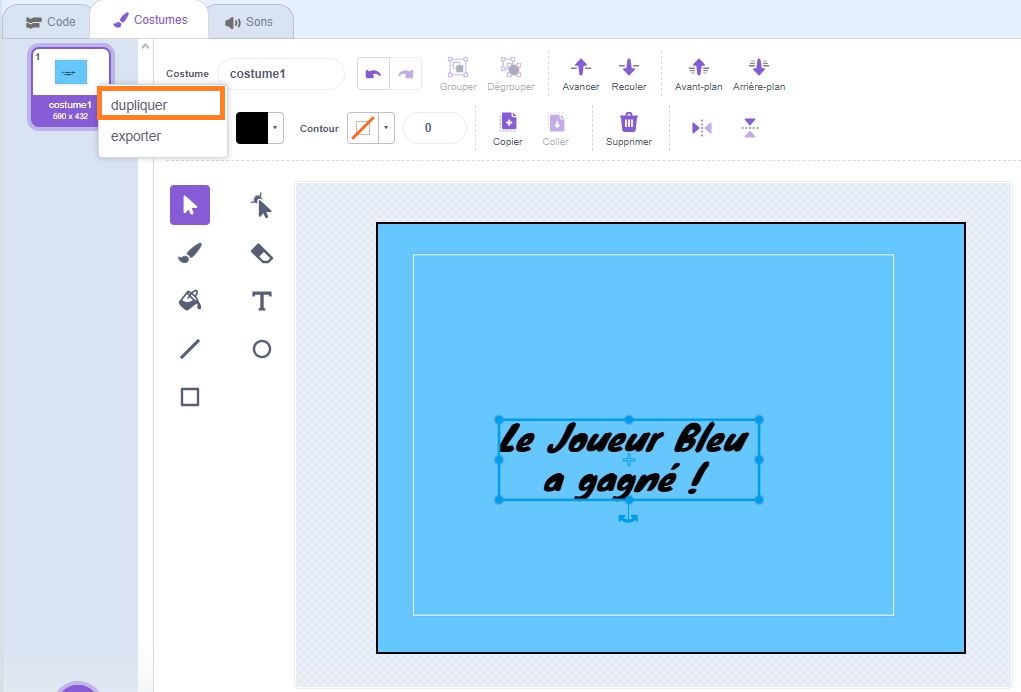Select the Text tool
The width and height of the screenshot is (1021, 692).
pyautogui.click(x=261, y=300)
